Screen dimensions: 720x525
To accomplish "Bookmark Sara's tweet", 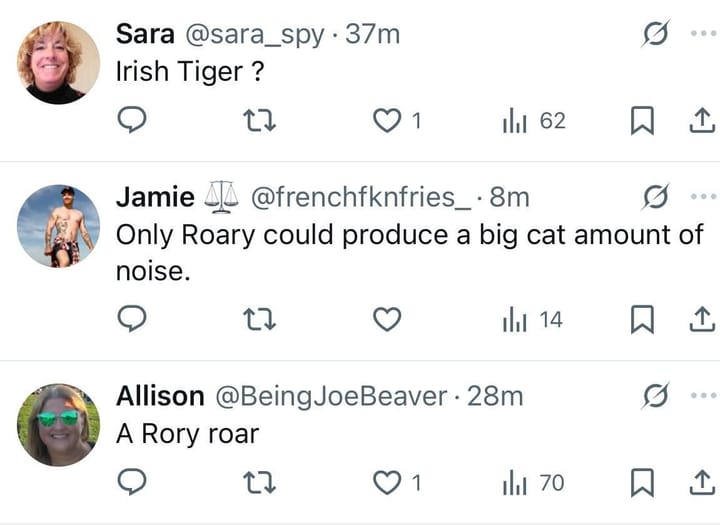I will [x=641, y=121].
